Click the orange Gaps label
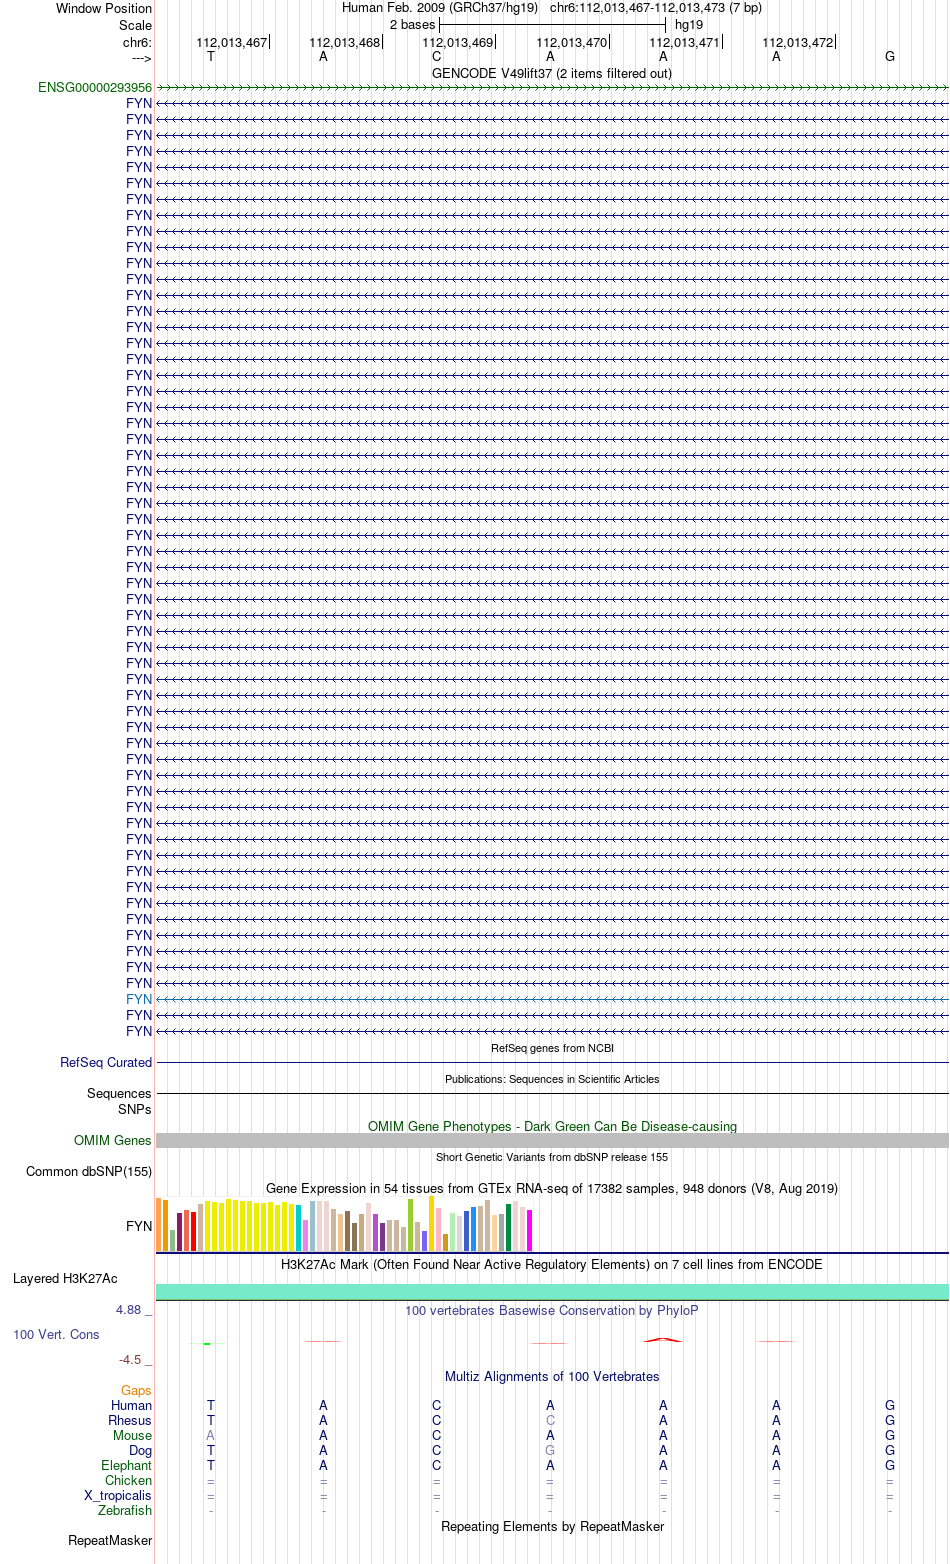Image resolution: width=950 pixels, height=1564 pixels. [x=136, y=1391]
